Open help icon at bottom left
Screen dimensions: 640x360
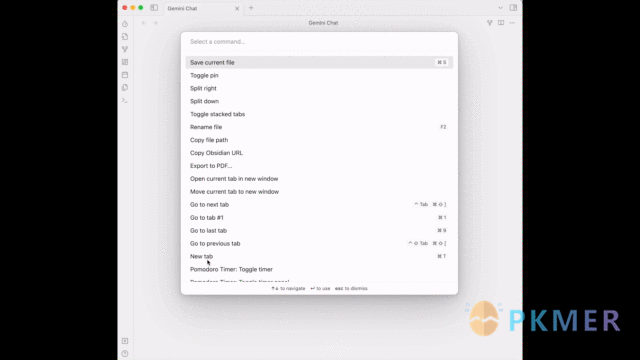[x=125, y=353]
